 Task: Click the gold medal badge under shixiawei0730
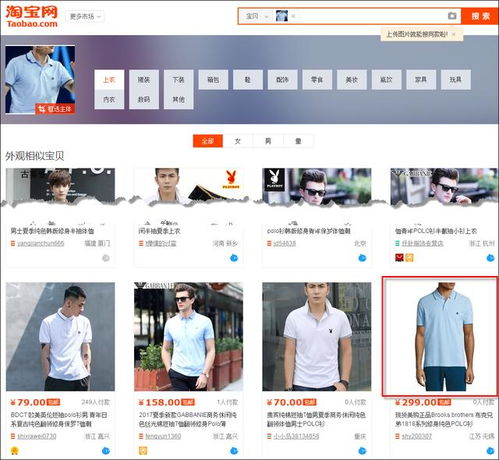pos(15,451)
